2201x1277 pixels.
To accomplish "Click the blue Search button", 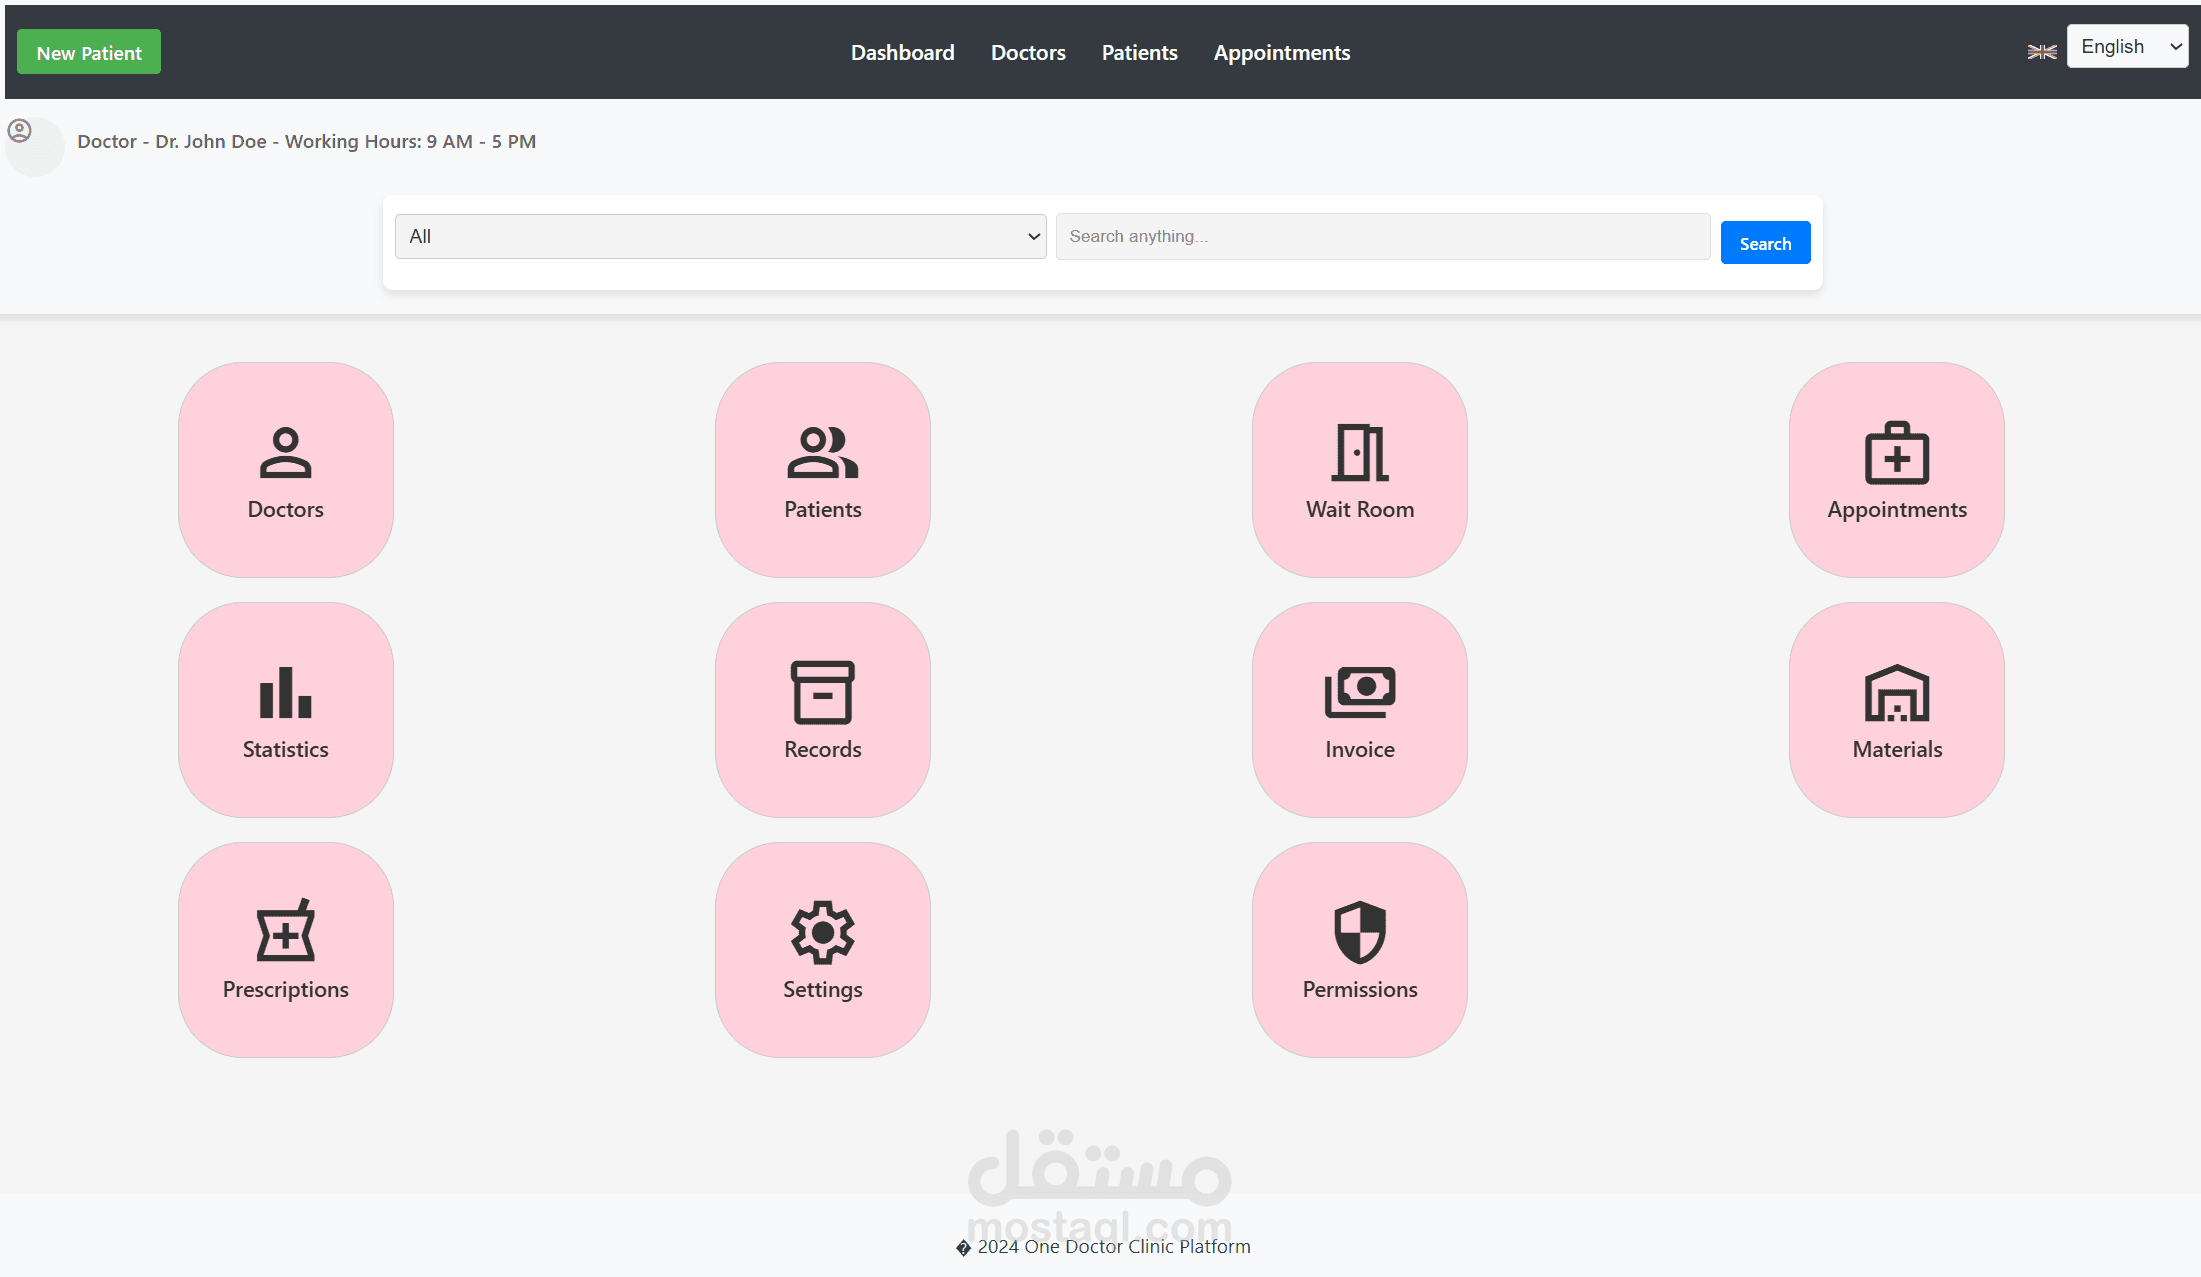I will pyautogui.click(x=1766, y=243).
